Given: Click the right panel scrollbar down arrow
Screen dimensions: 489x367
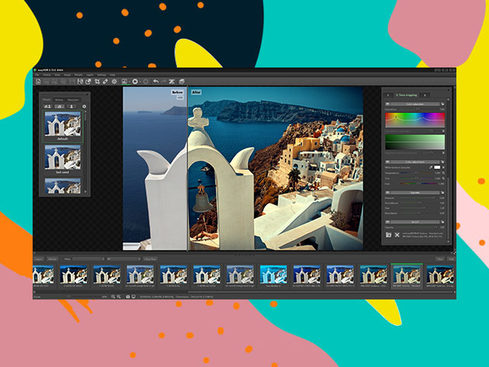Looking at the screenshot, I should [448, 242].
